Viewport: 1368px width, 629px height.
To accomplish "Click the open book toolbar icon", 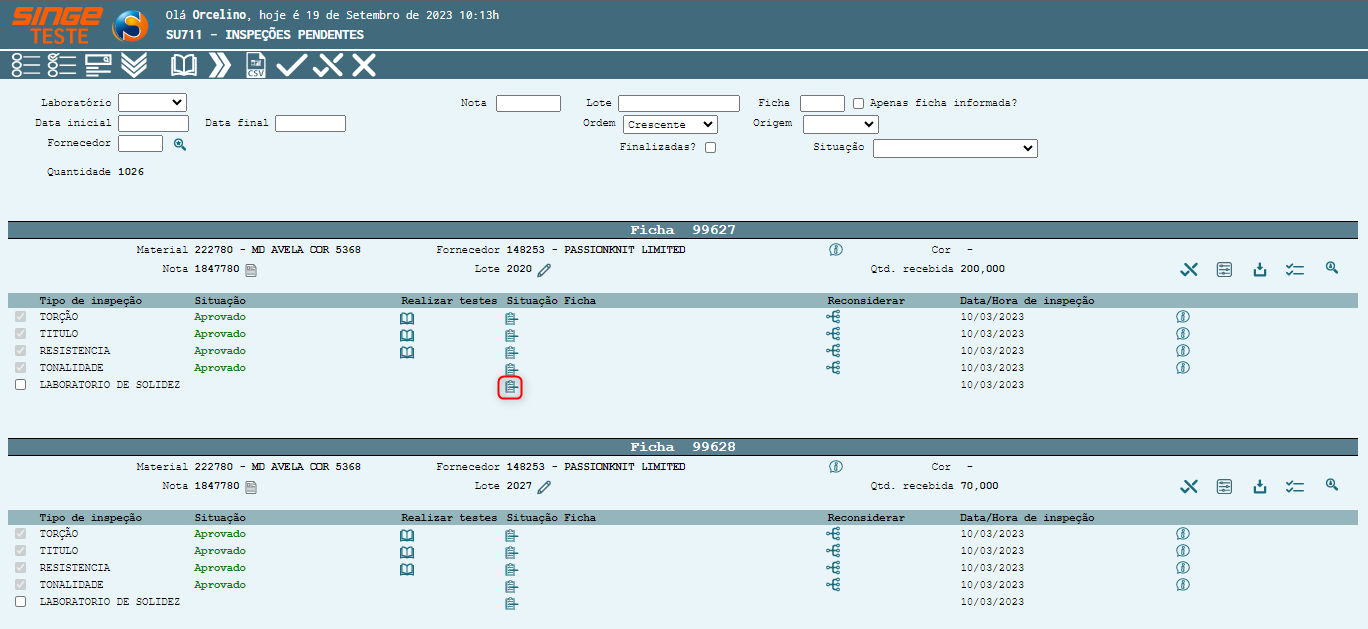I will 184,66.
